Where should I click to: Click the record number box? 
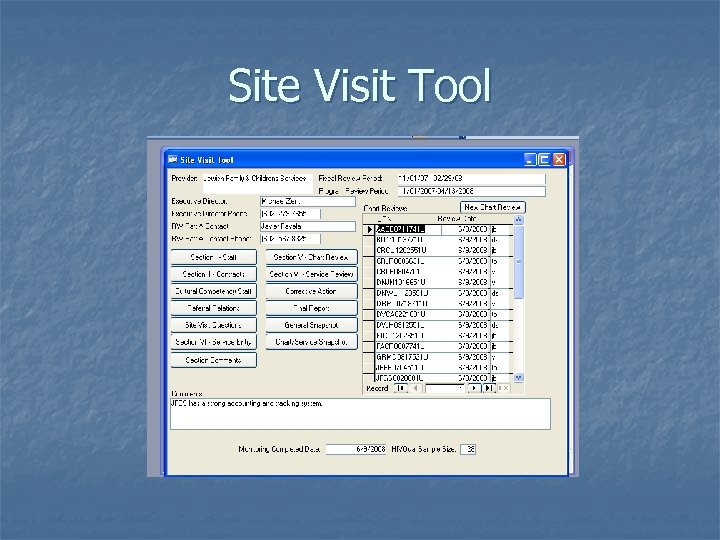tap(445, 388)
